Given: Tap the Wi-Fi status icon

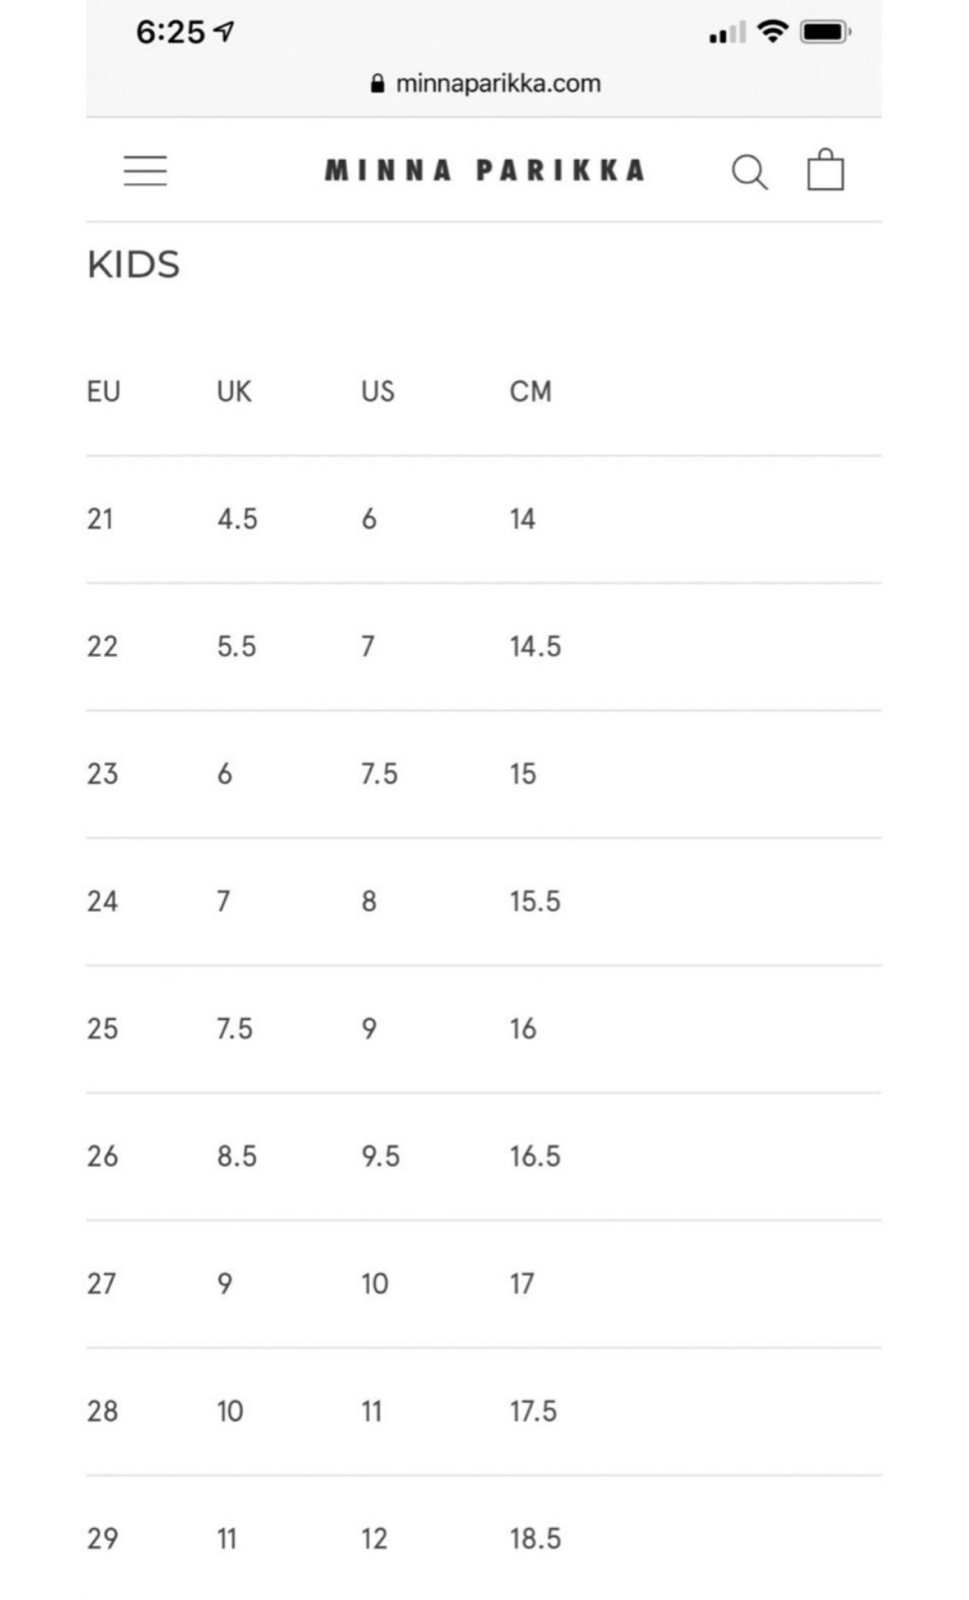Looking at the screenshot, I should [x=772, y=32].
